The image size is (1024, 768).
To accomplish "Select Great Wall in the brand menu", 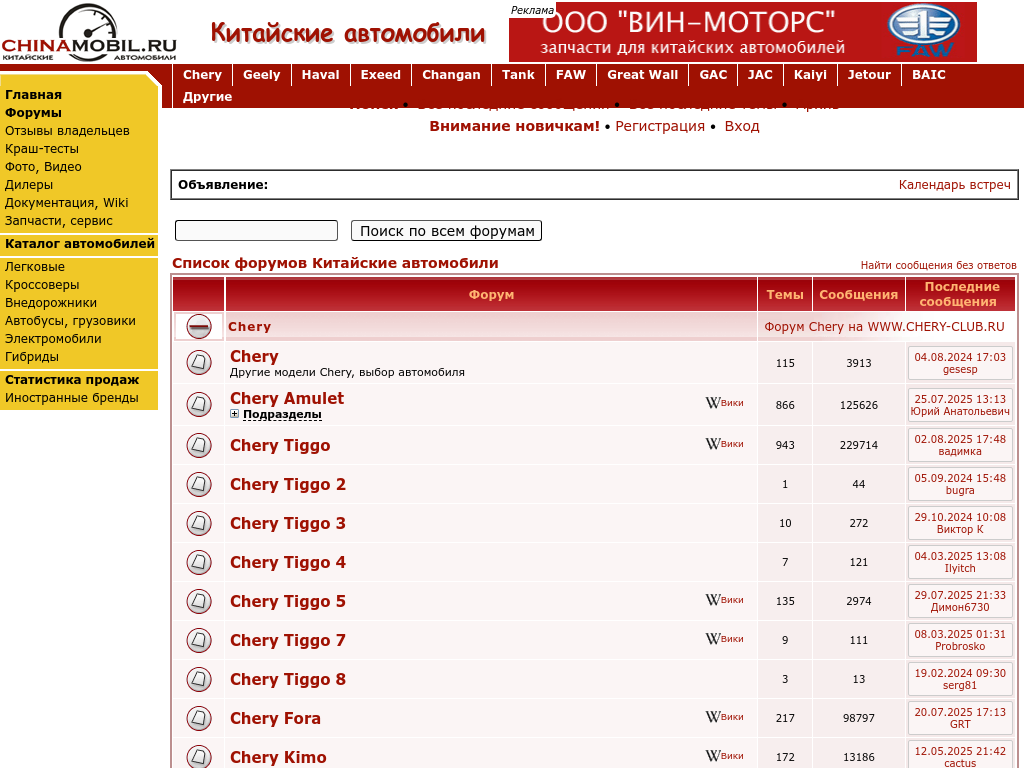I will 642,75.
